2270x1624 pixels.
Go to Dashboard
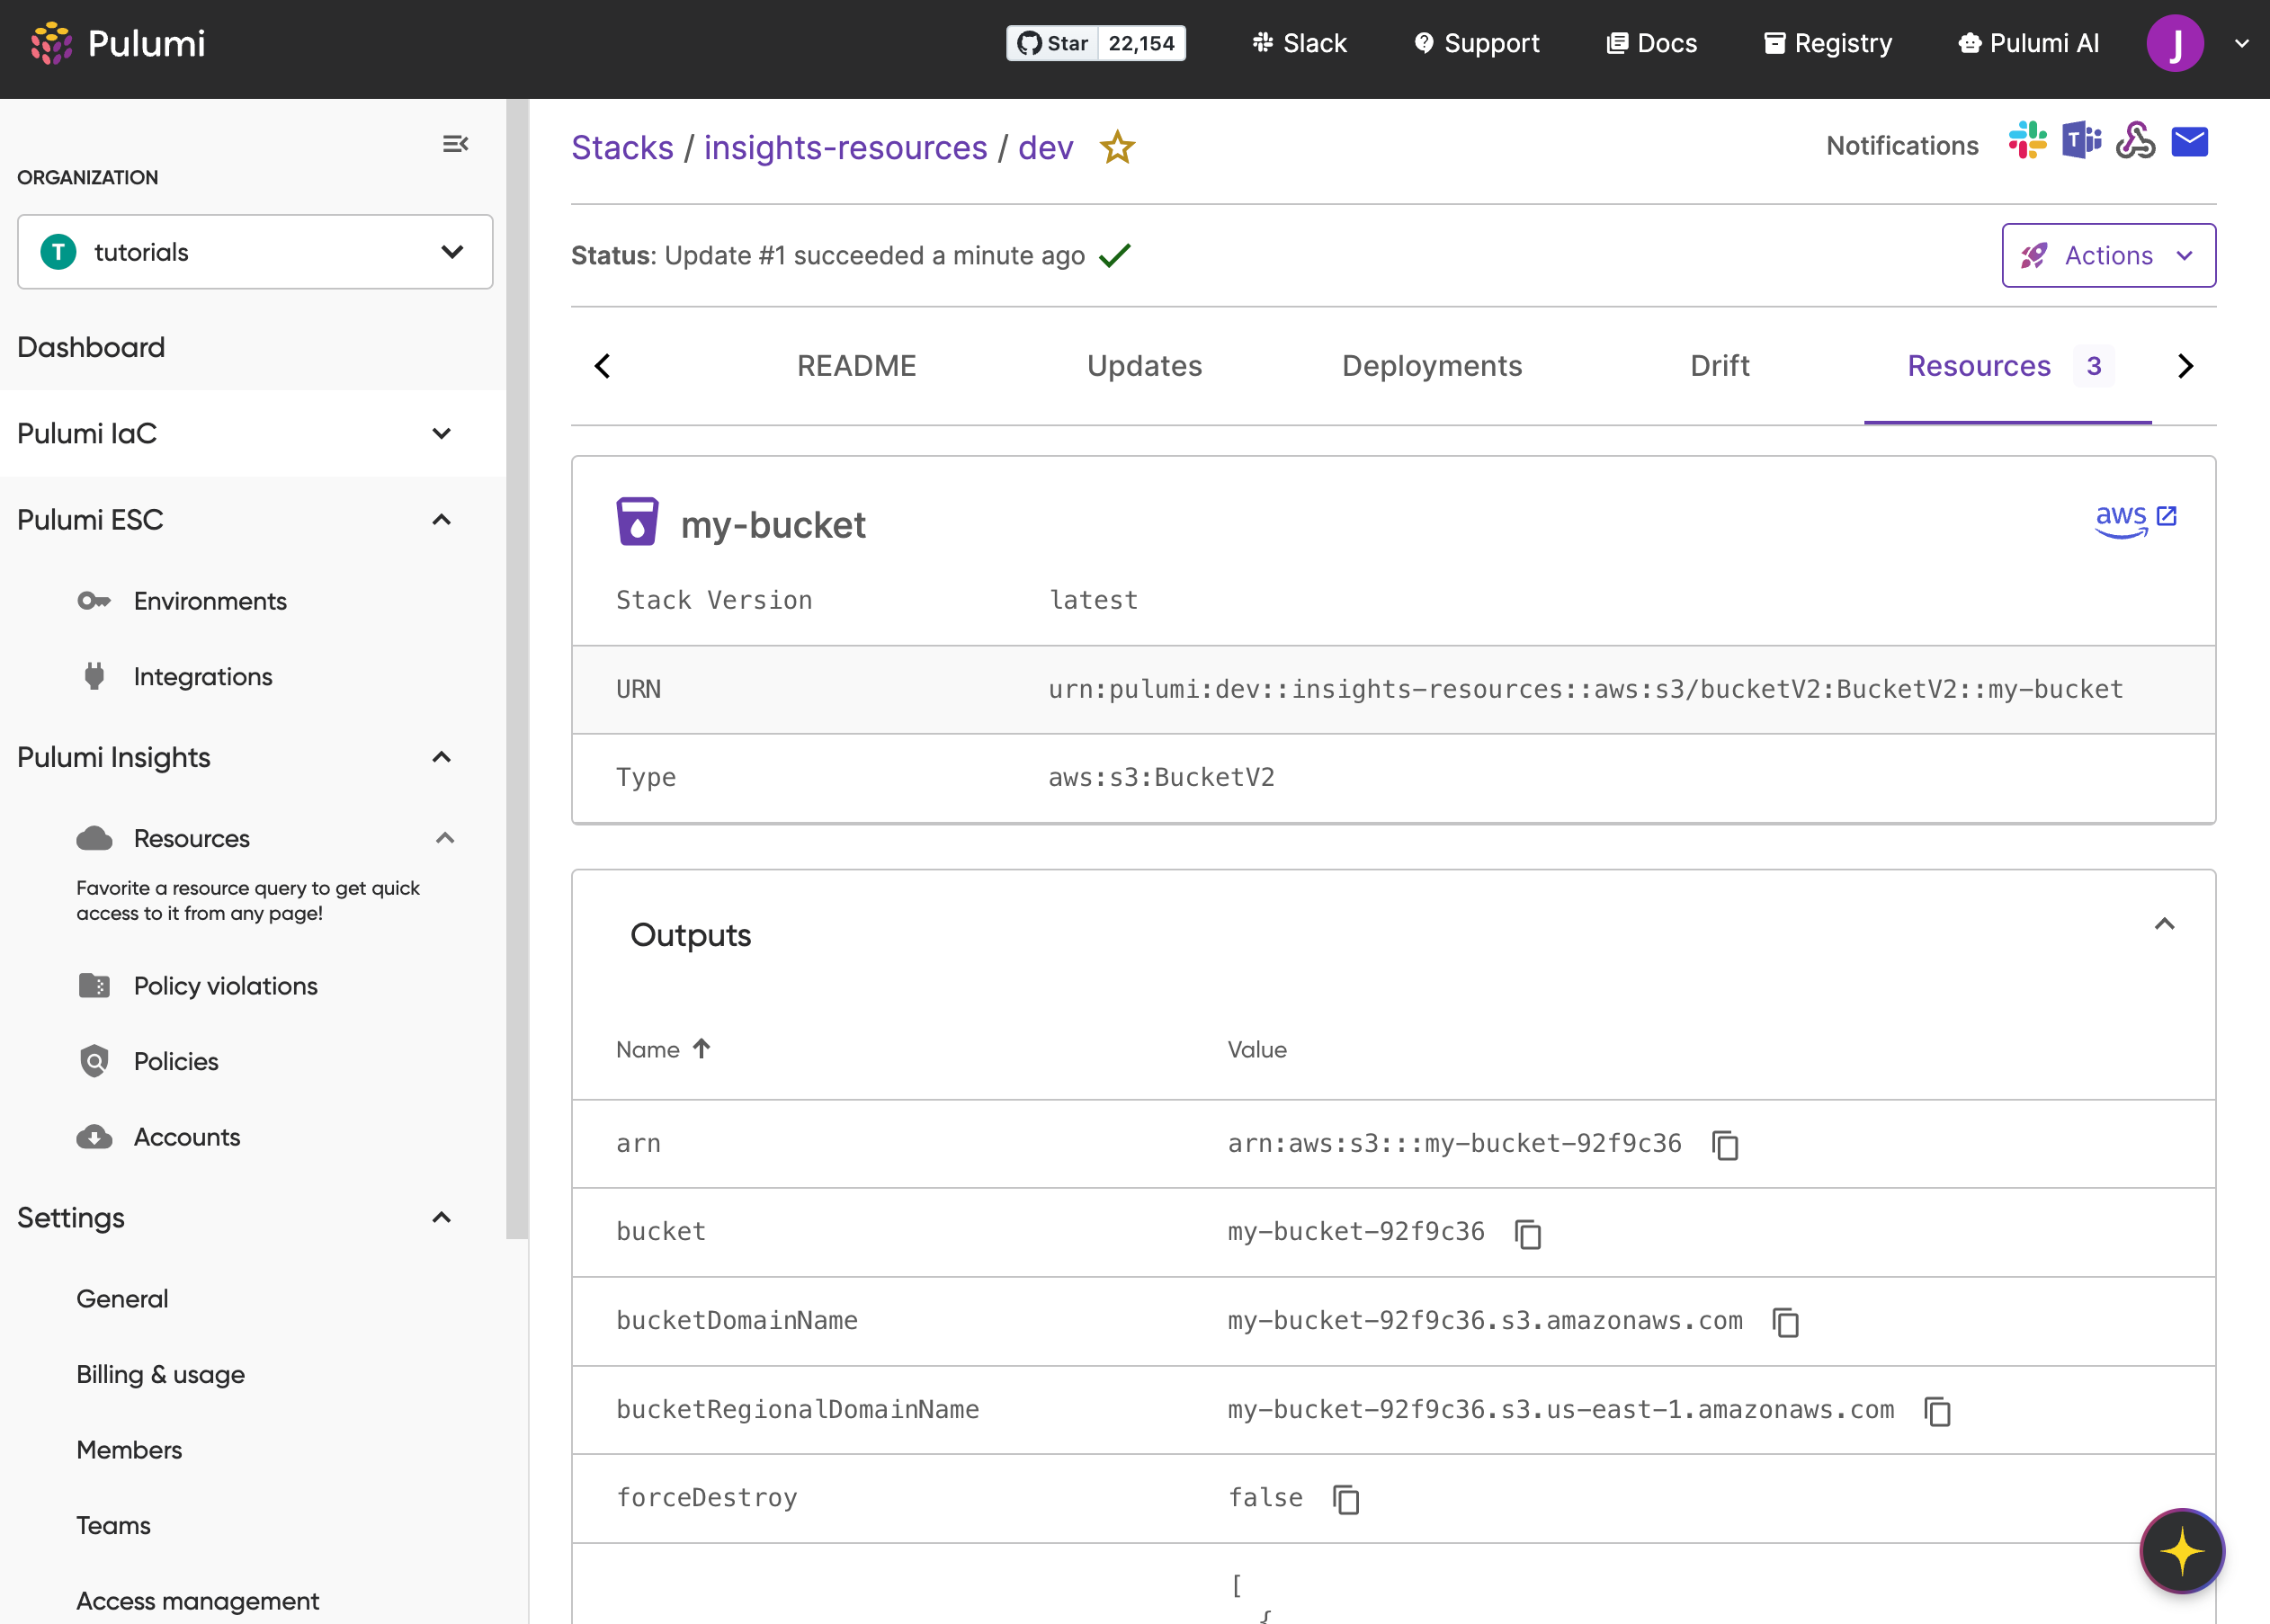(91, 347)
